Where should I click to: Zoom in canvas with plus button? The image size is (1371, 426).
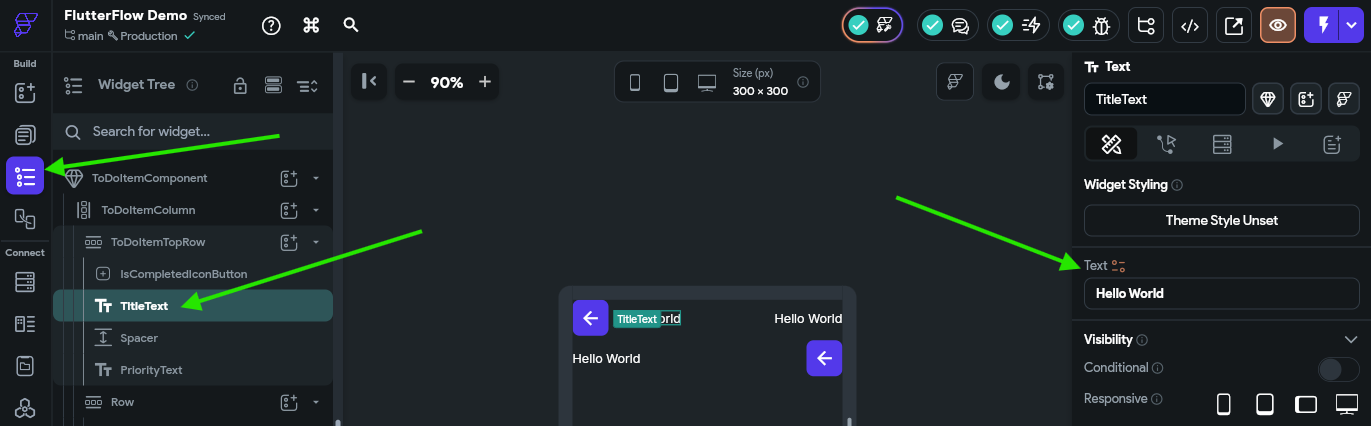485,82
